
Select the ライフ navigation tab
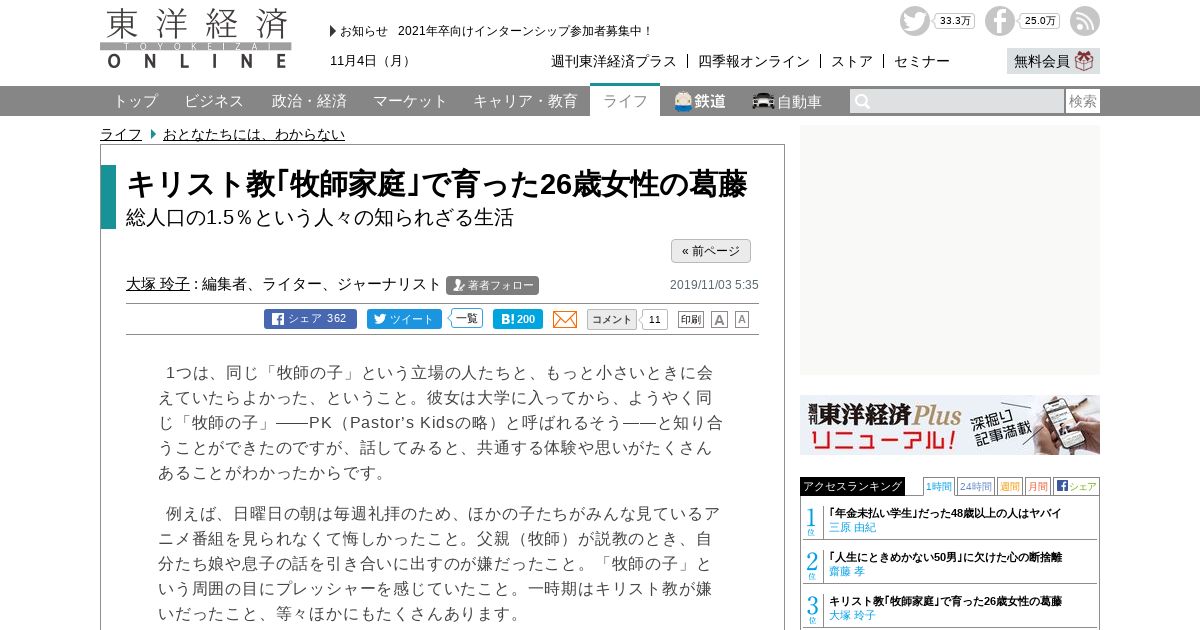[625, 101]
